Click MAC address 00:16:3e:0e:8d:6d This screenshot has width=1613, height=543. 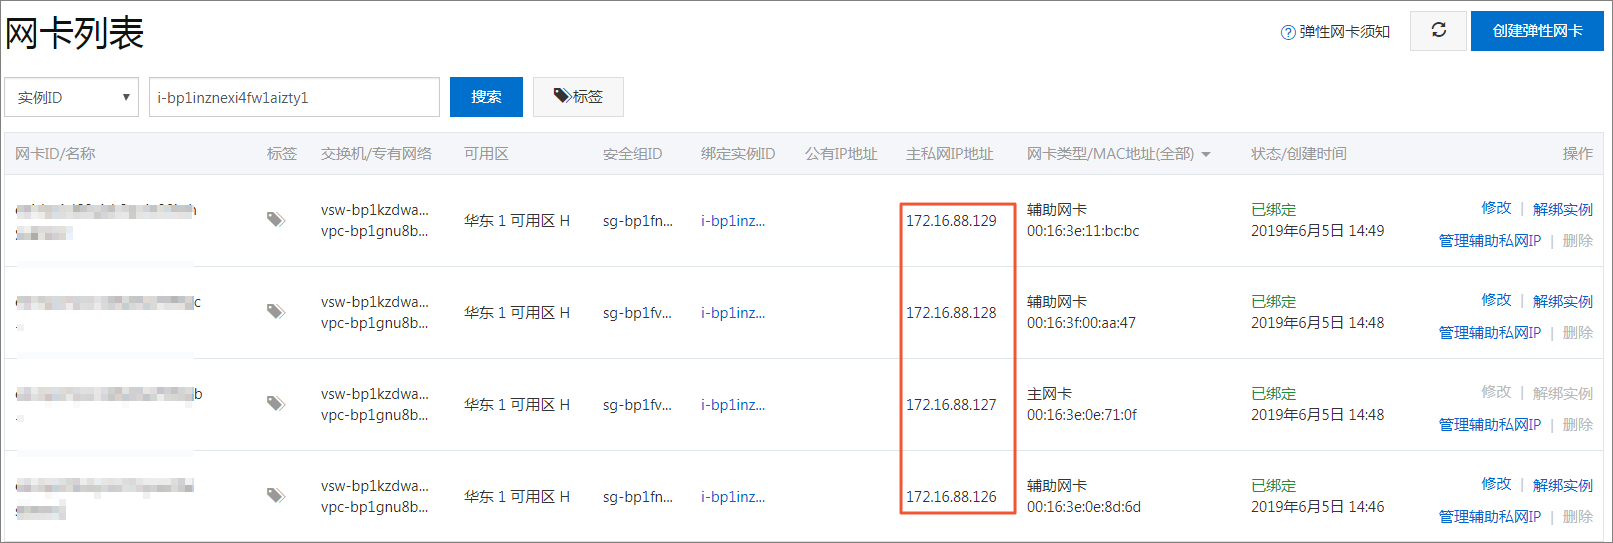click(x=1084, y=507)
